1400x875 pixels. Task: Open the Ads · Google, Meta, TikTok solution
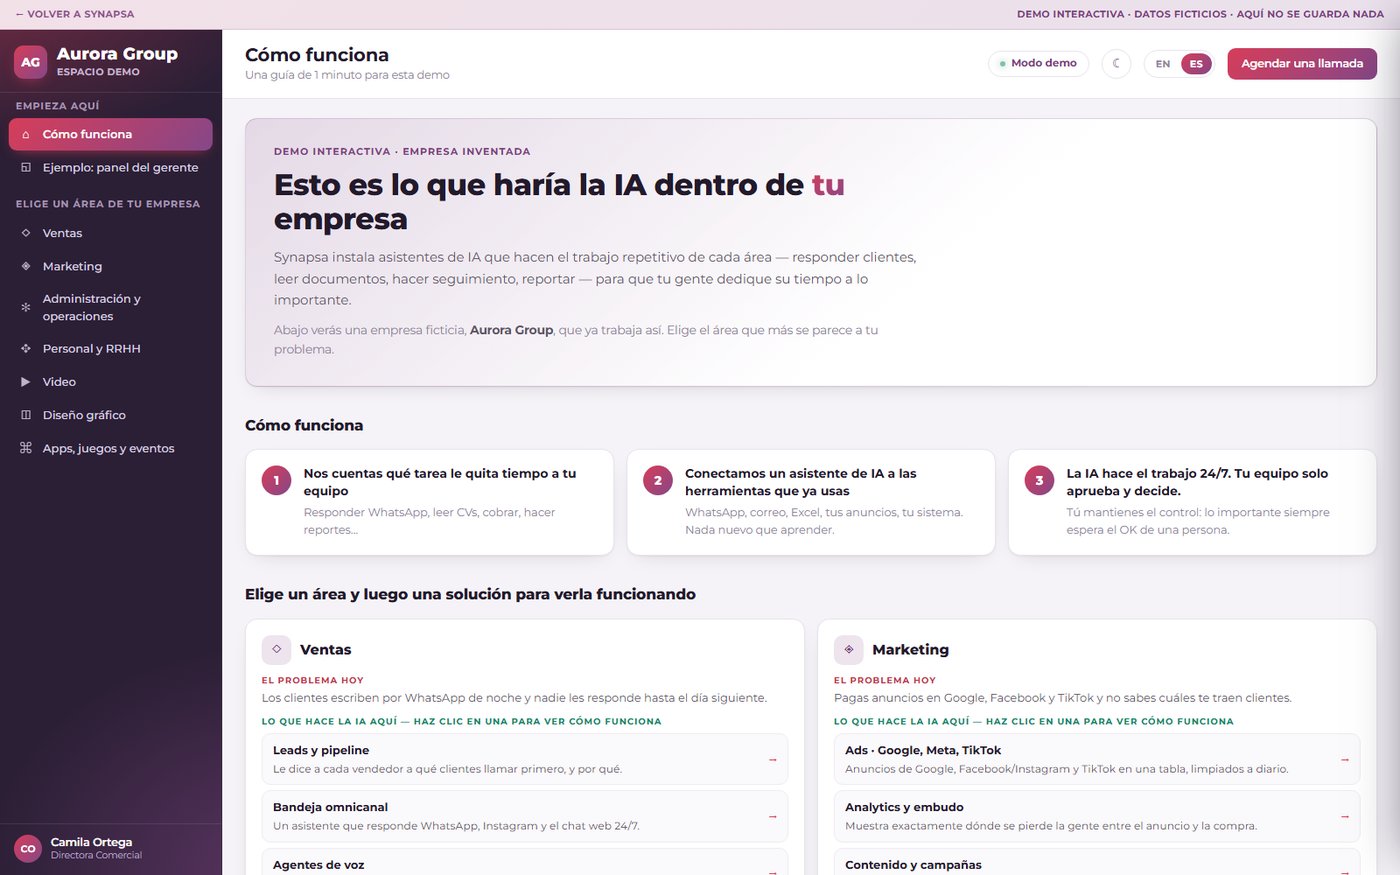click(1097, 759)
